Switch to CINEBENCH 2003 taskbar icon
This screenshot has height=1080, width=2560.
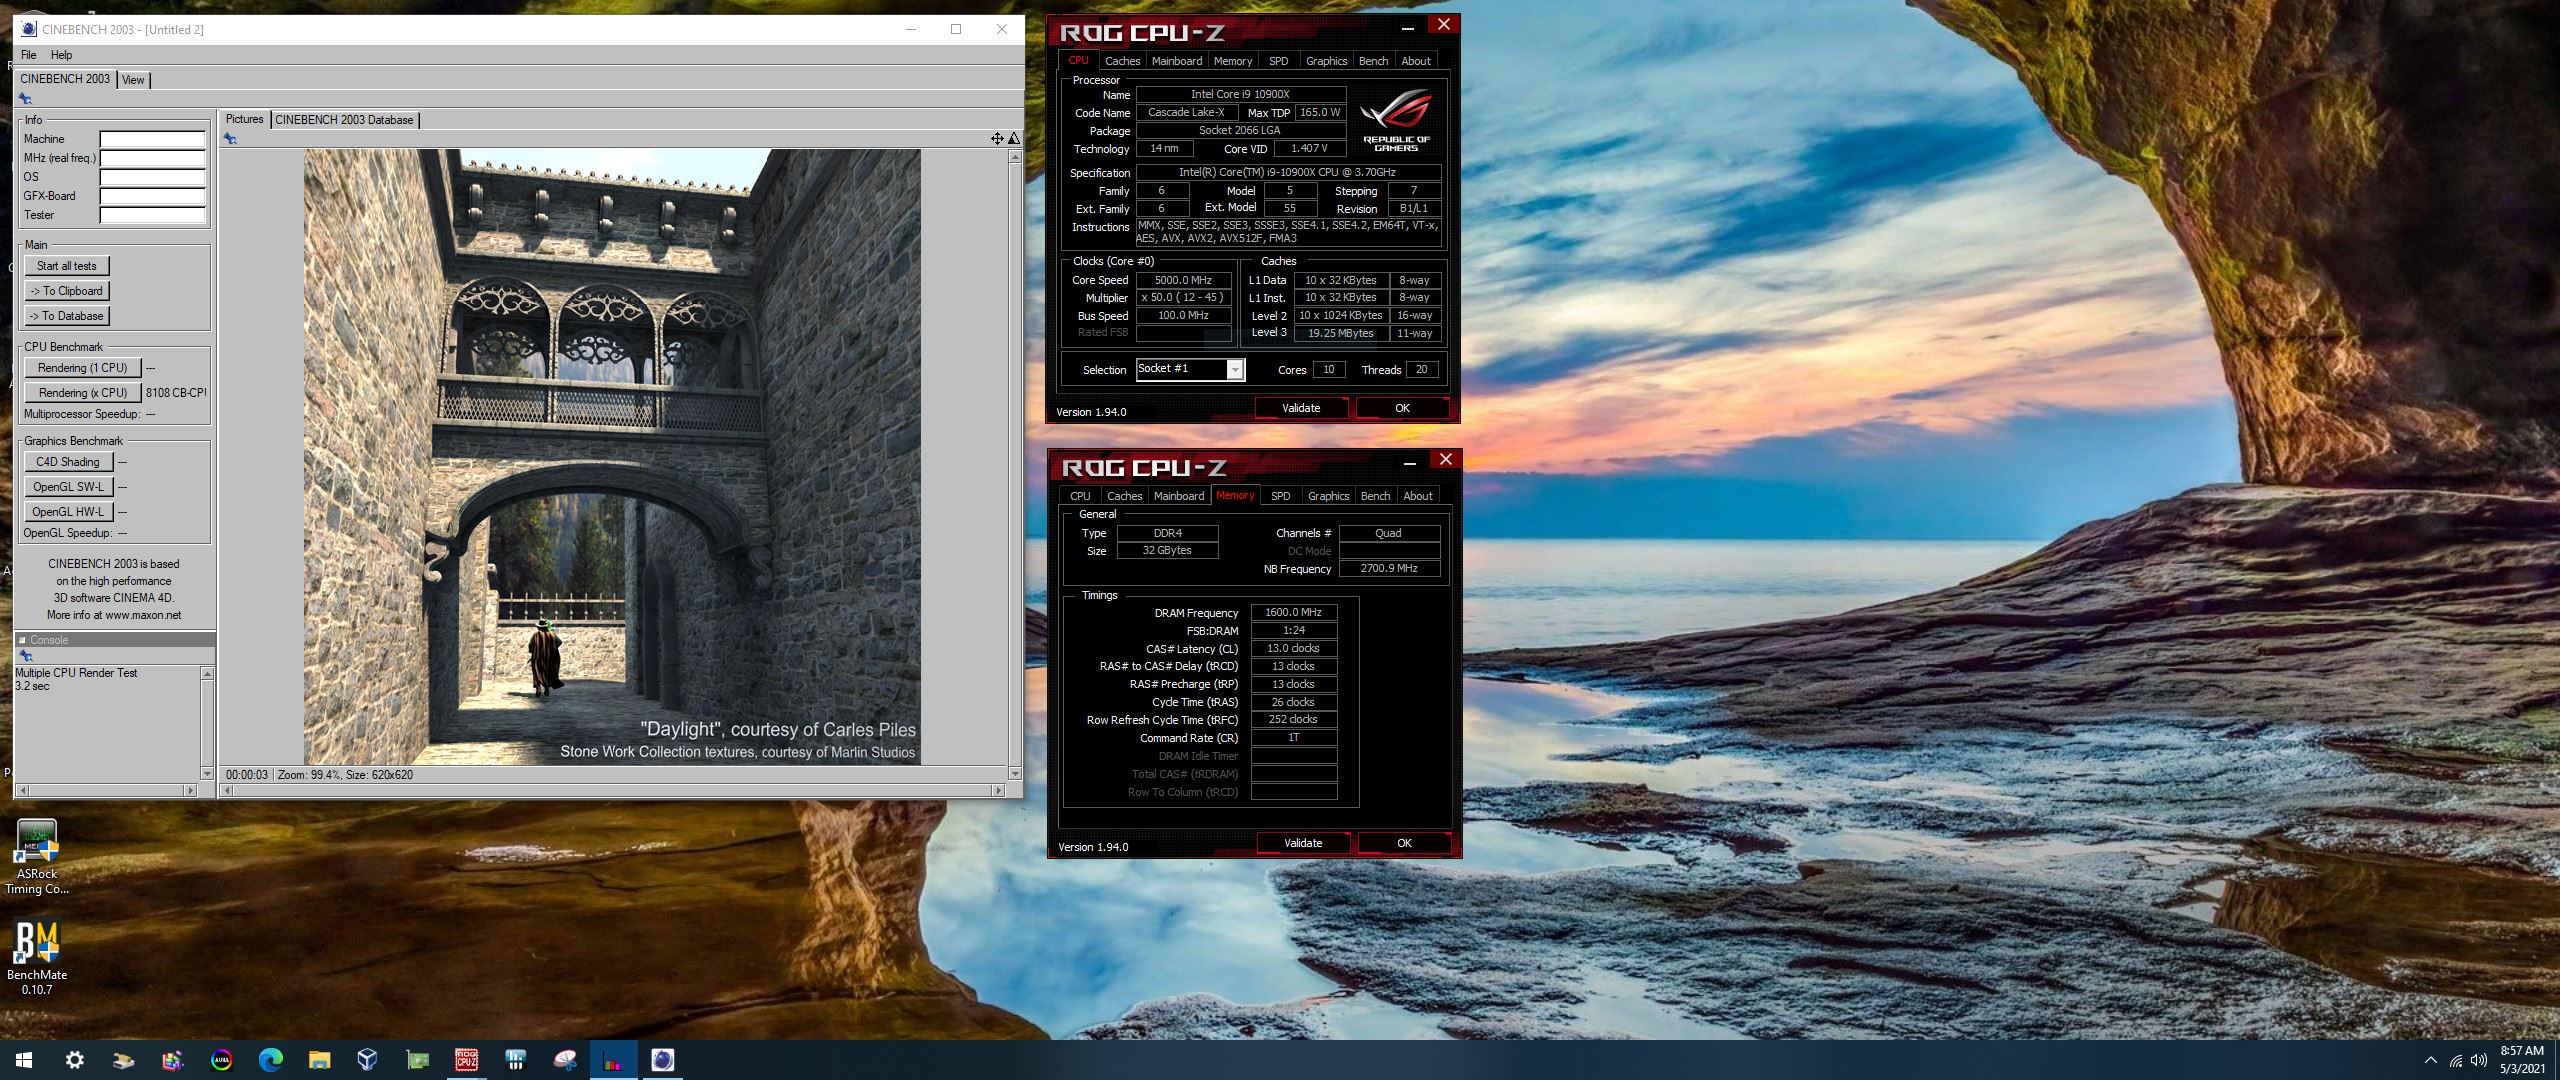click(662, 1060)
